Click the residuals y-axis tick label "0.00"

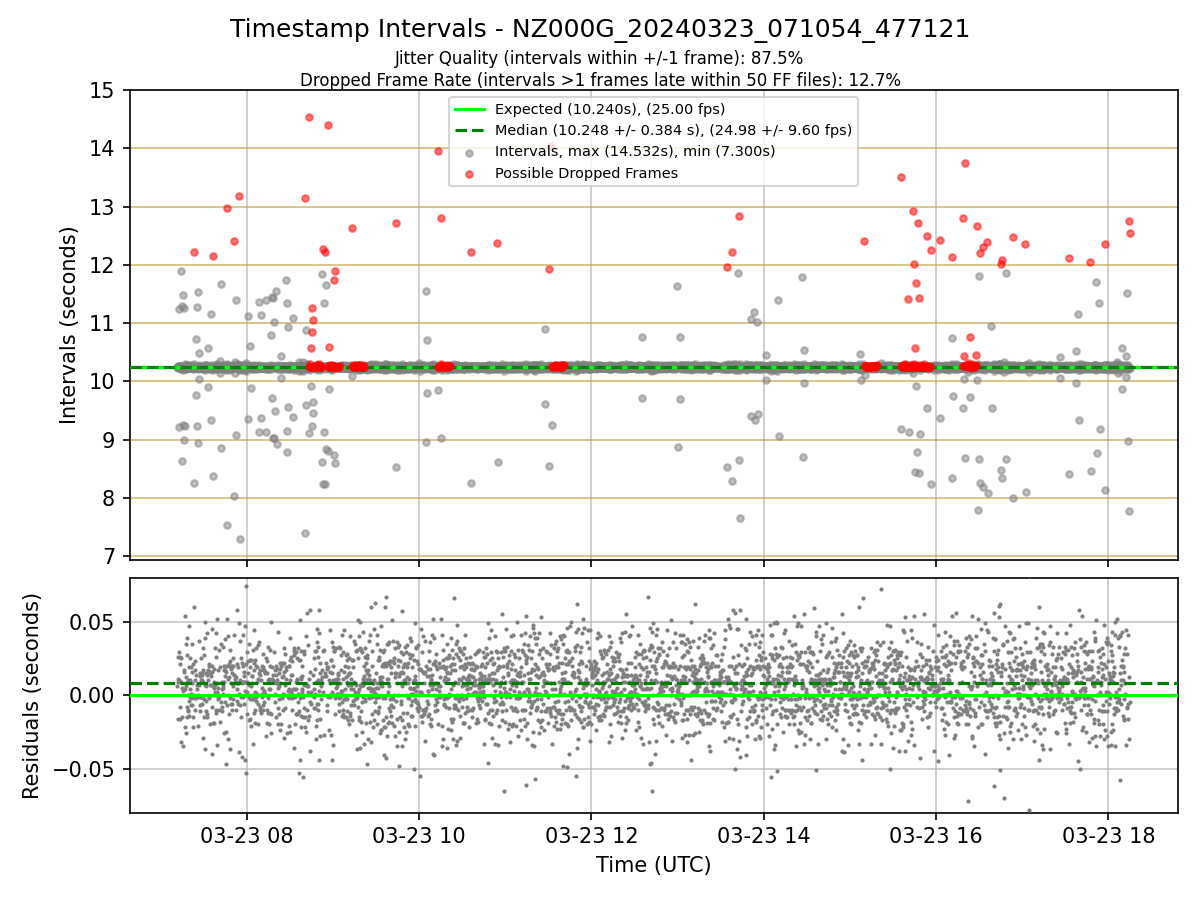click(x=93, y=695)
